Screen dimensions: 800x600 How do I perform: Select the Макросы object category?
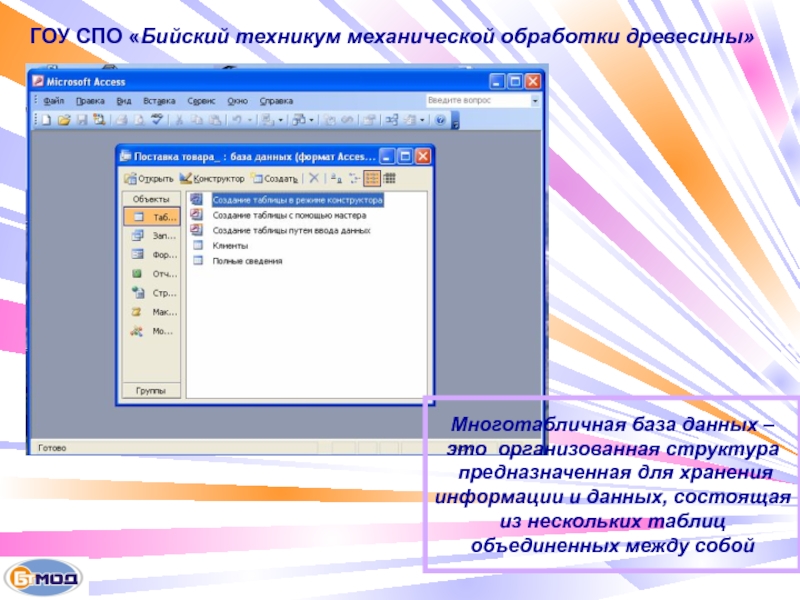click(152, 312)
